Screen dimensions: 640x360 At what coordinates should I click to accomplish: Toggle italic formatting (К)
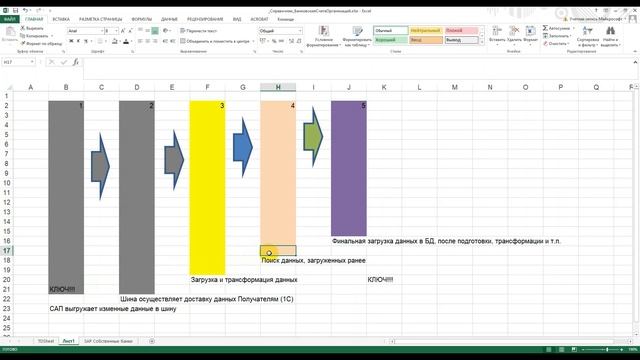pyautogui.click(x=78, y=41)
